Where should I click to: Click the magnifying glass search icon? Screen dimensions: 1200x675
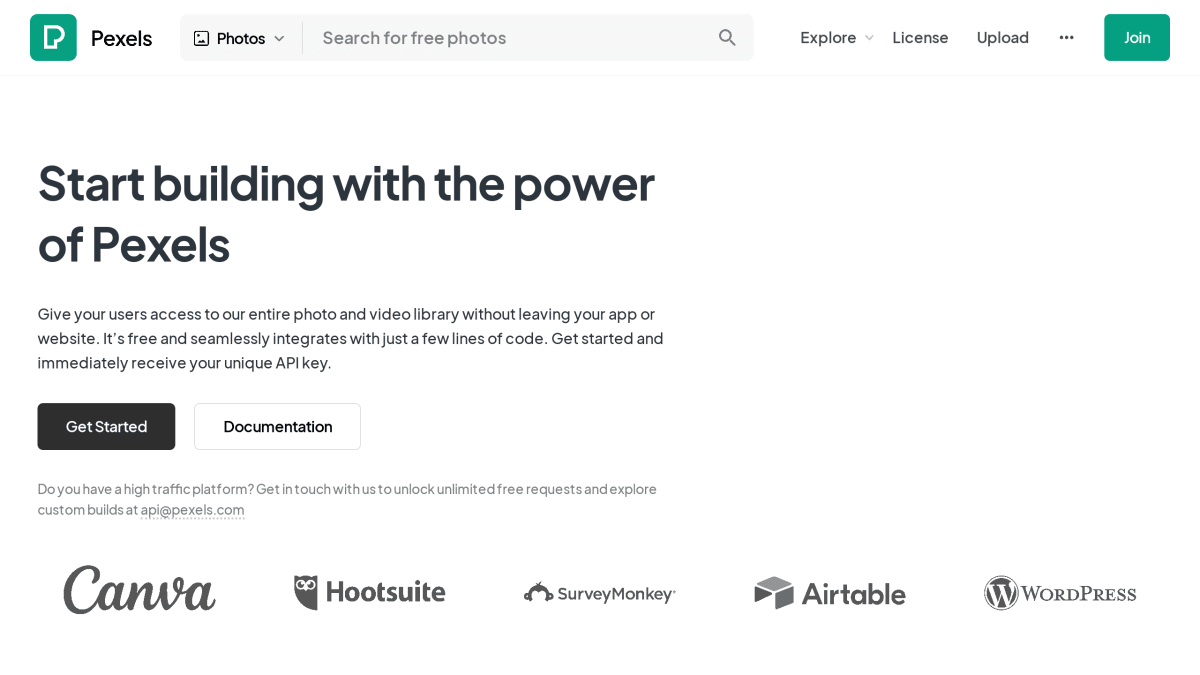[727, 37]
